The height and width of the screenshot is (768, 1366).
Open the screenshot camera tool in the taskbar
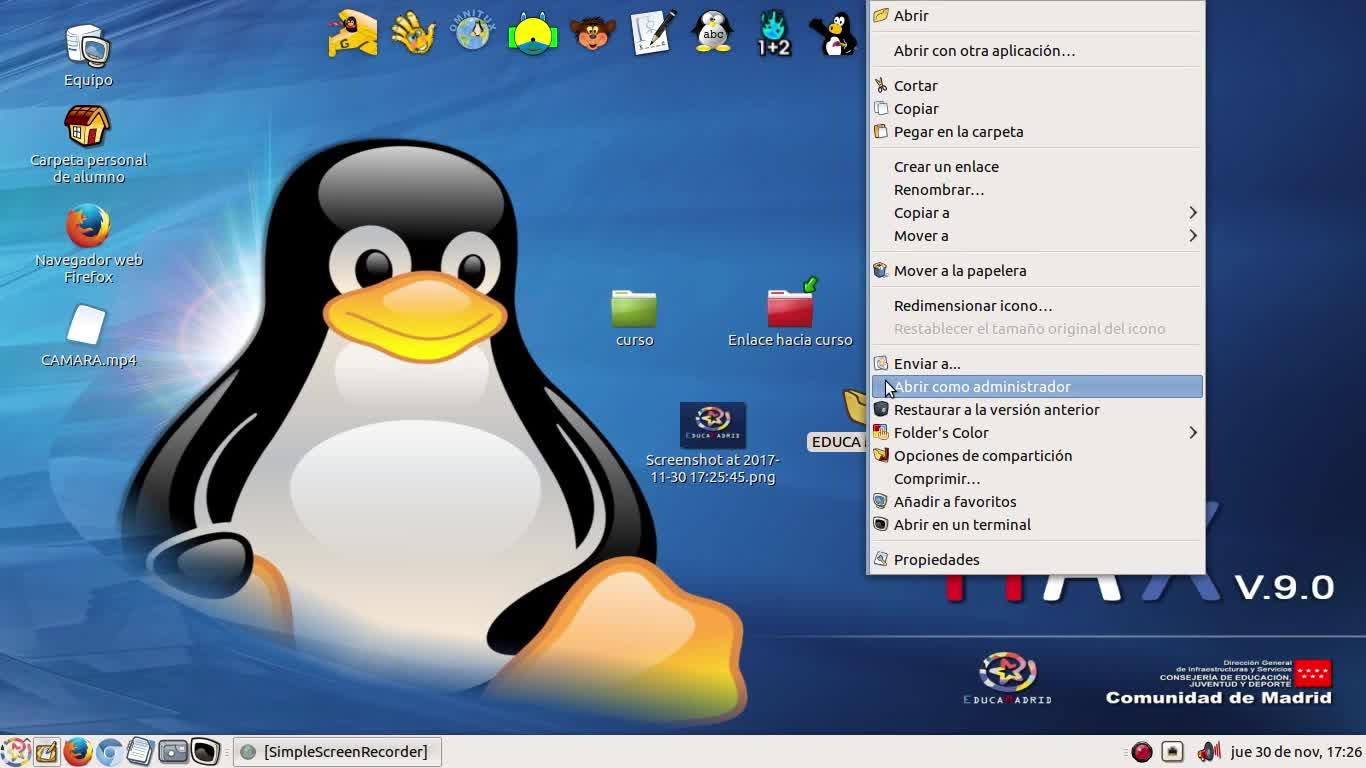[x=173, y=751]
